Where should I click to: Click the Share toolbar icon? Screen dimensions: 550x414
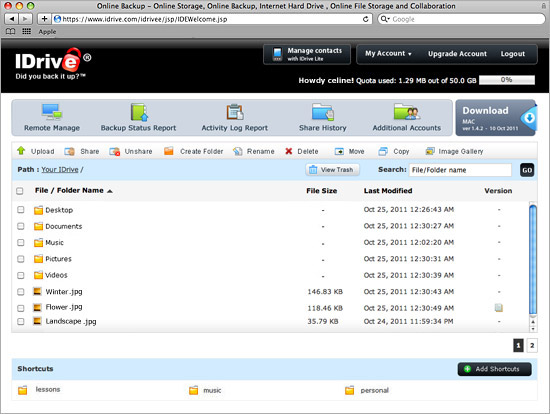tap(69, 152)
